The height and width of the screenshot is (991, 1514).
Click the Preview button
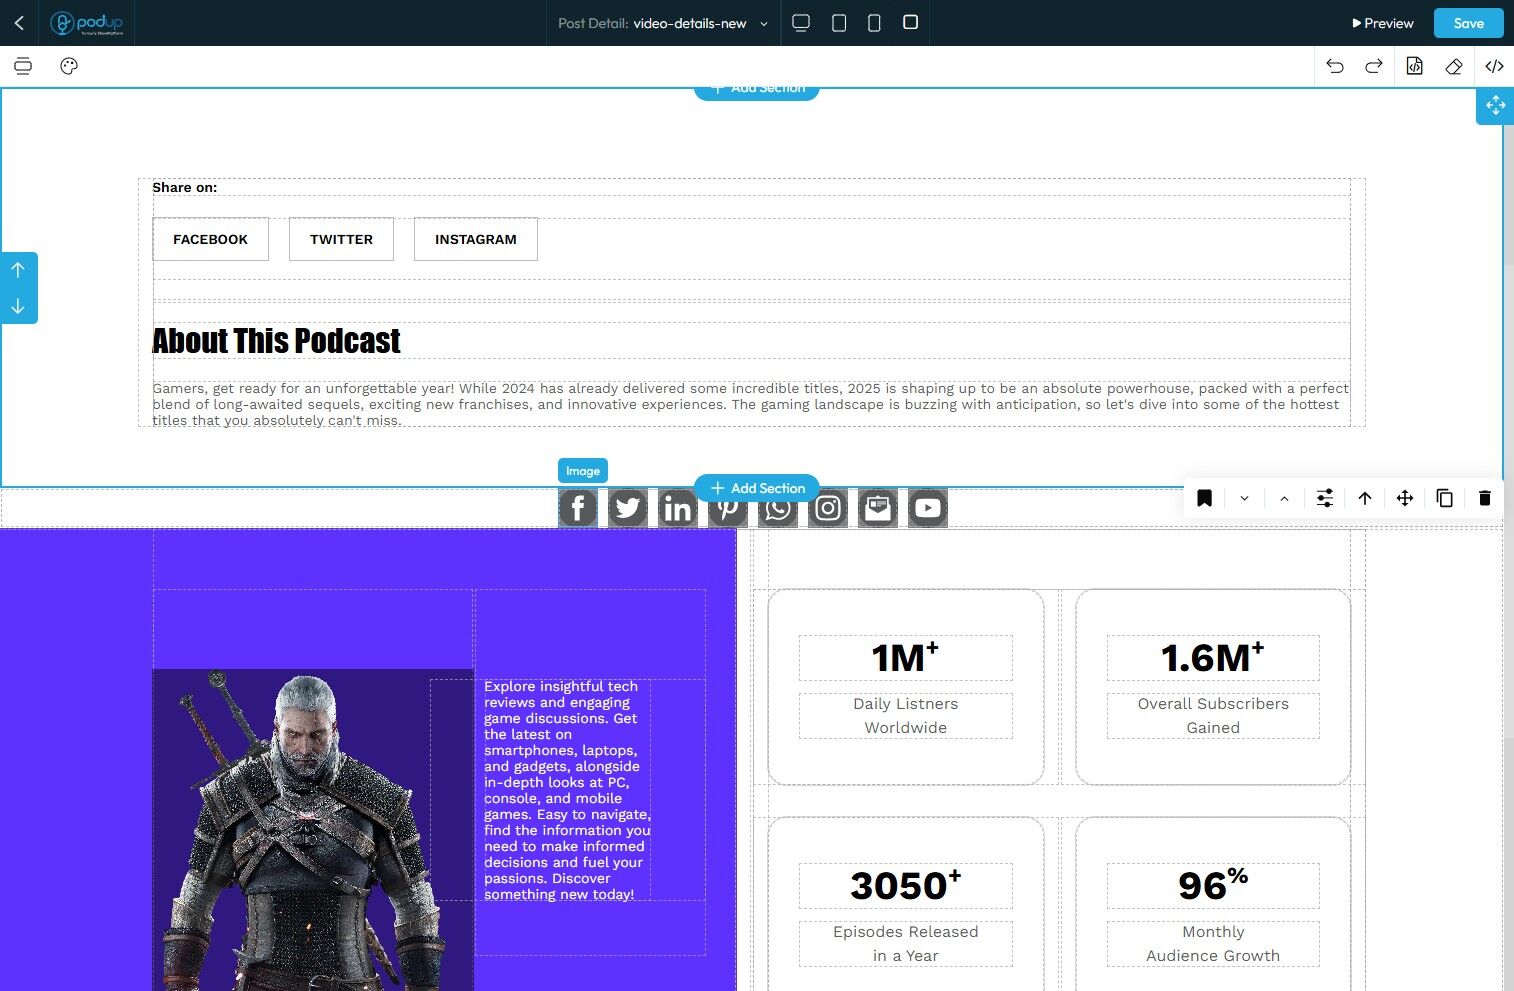tap(1382, 23)
